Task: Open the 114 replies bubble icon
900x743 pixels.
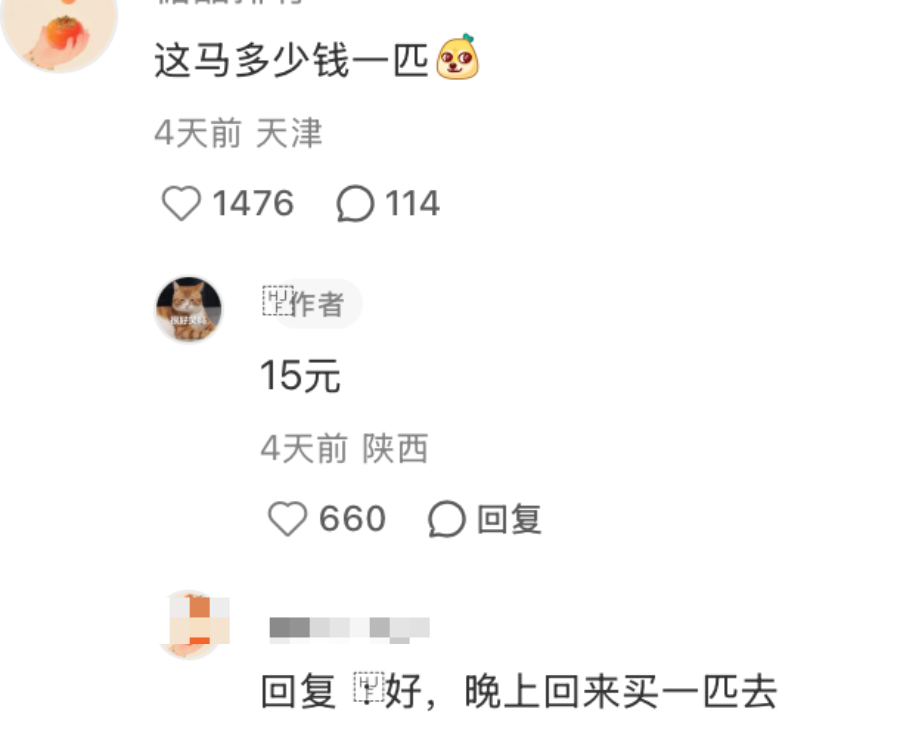Action: (355, 203)
